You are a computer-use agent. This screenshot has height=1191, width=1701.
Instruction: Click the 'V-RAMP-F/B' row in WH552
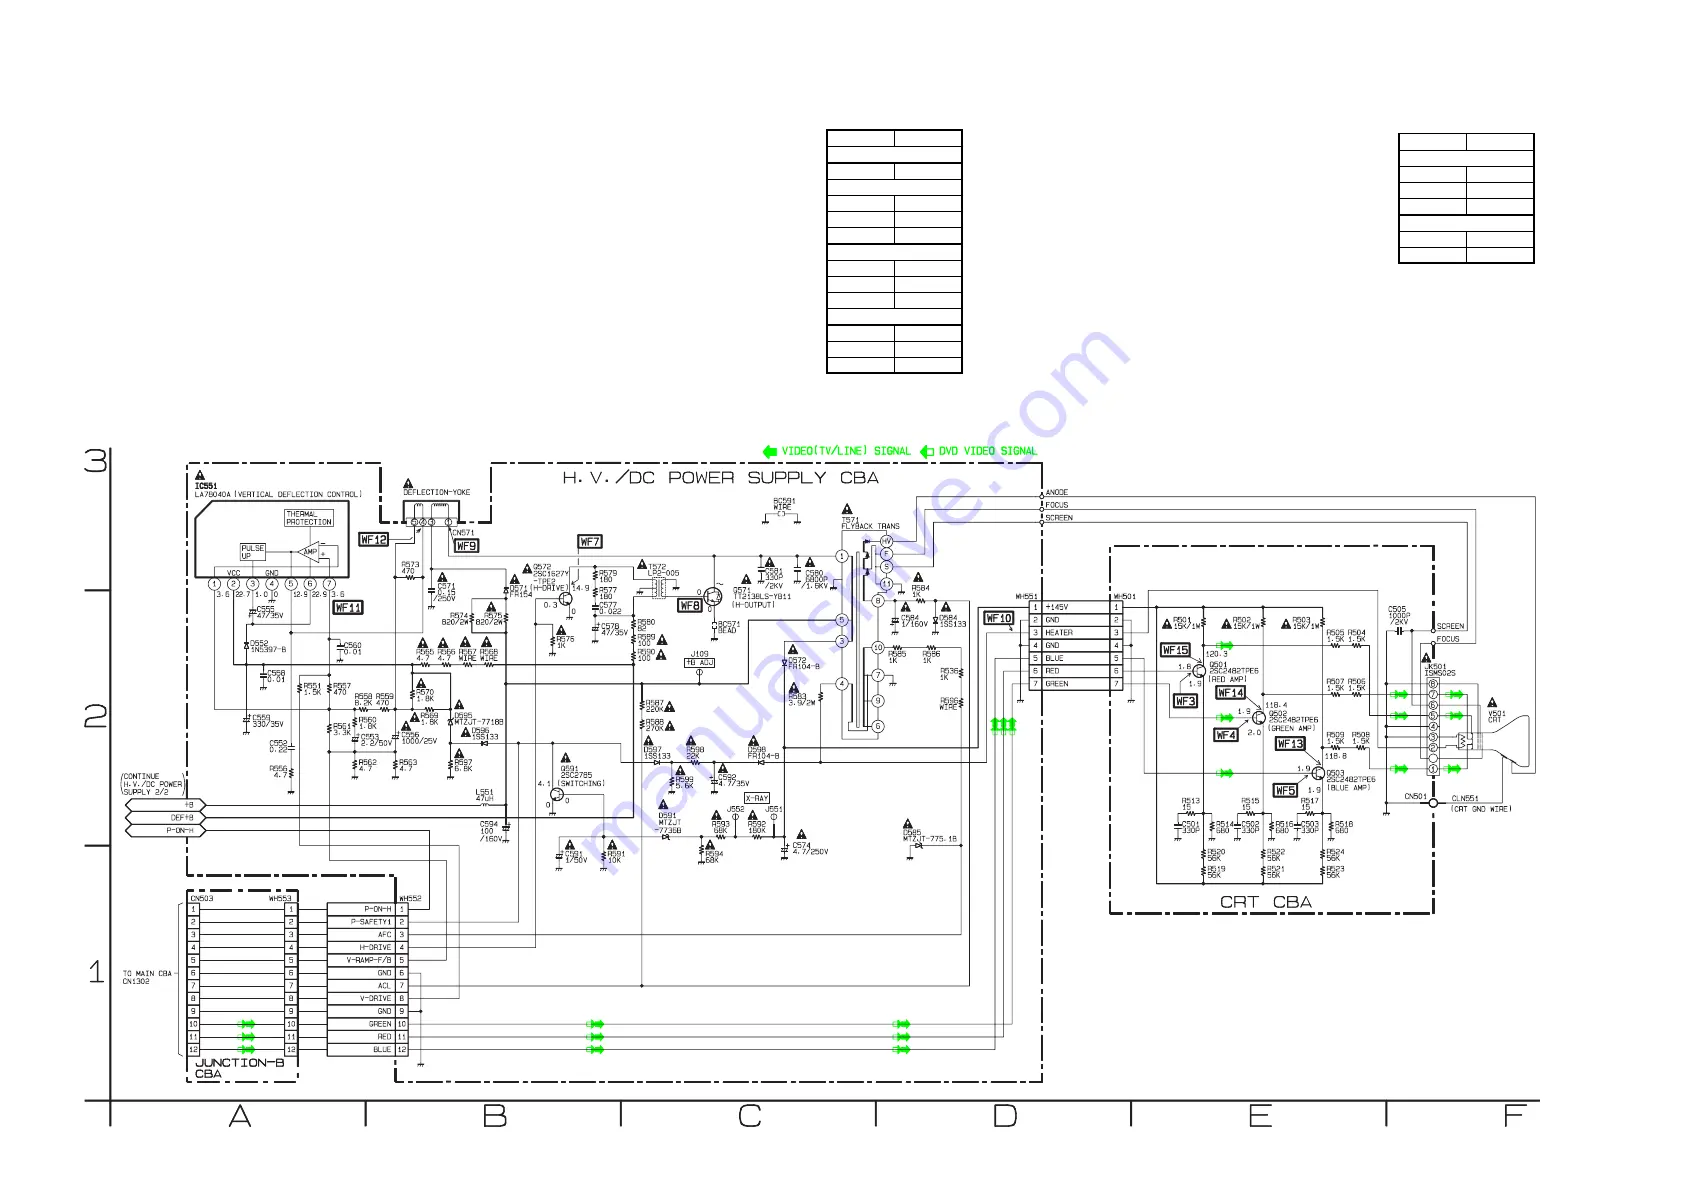click(367, 960)
